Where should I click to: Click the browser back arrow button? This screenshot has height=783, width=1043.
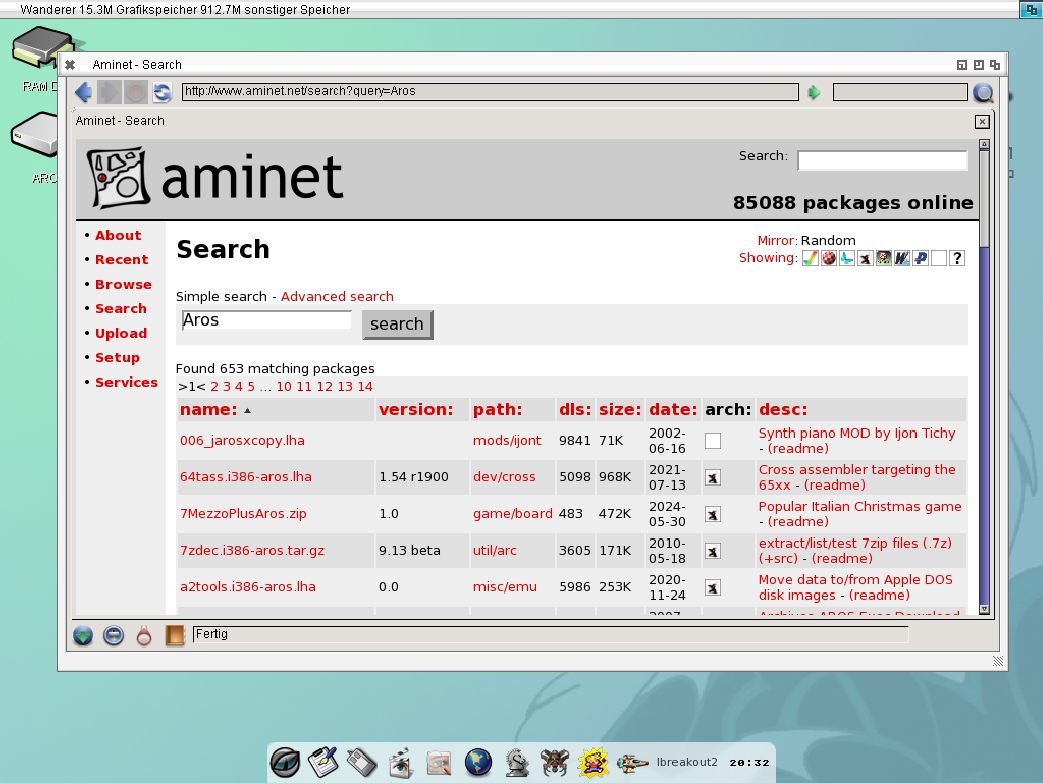pyautogui.click(x=84, y=93)
